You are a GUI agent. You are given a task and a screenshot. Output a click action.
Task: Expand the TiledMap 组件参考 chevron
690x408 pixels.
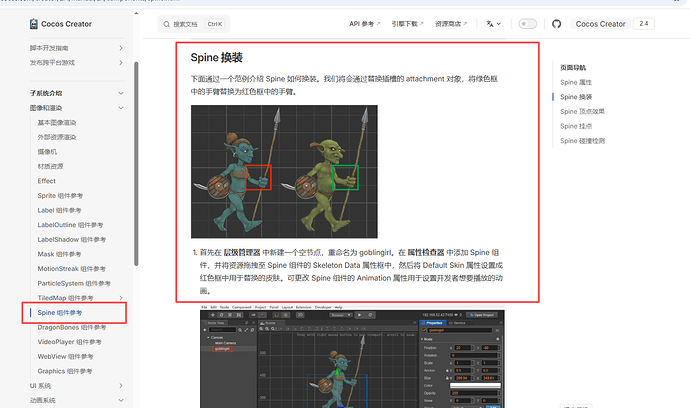(x=121, y=298)
